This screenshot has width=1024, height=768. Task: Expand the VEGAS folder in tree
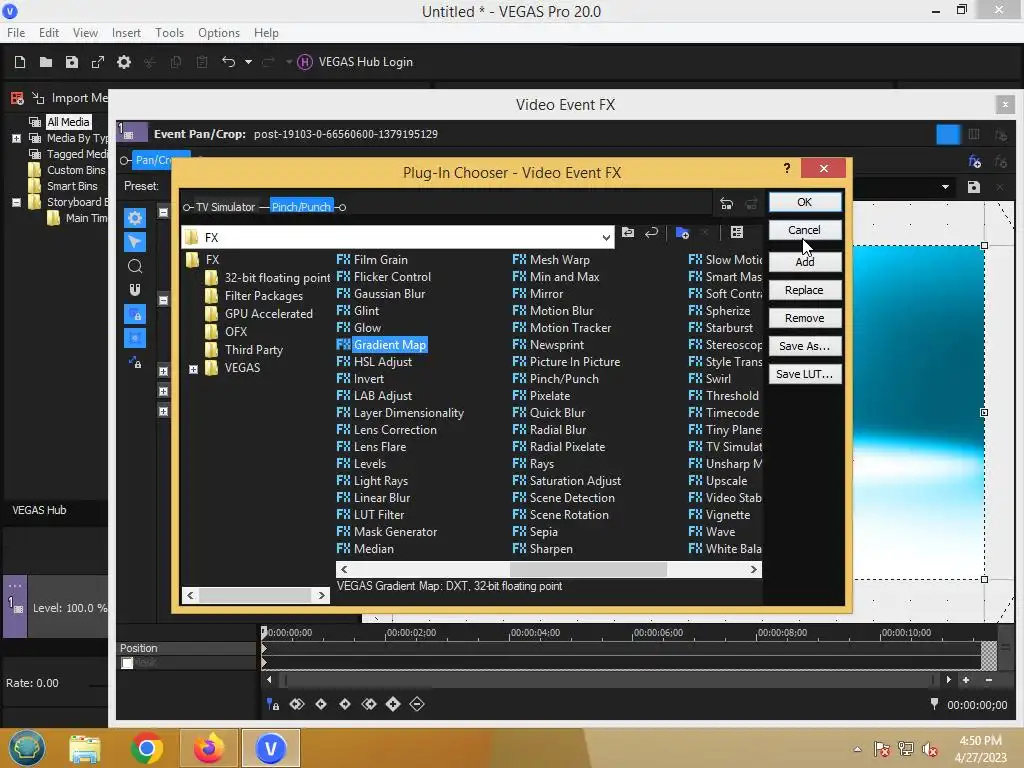pyautogui.click(x=193, y=370)
